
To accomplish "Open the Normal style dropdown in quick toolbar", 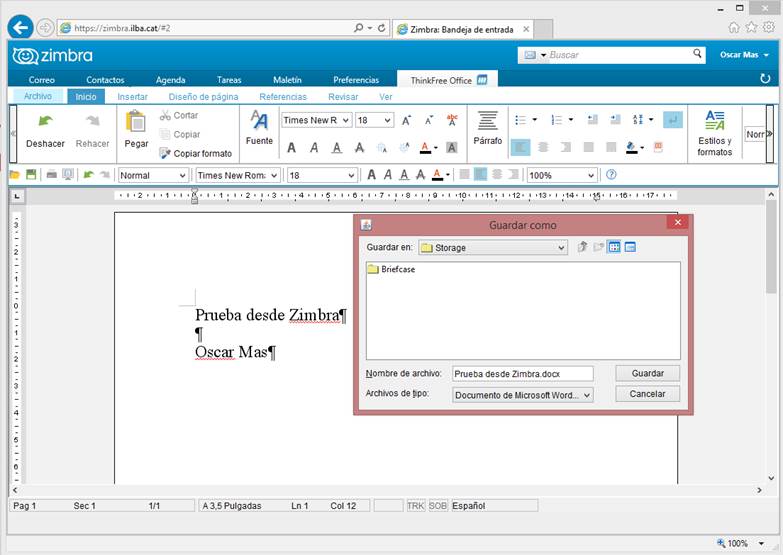I will click(x=182, y=175).
